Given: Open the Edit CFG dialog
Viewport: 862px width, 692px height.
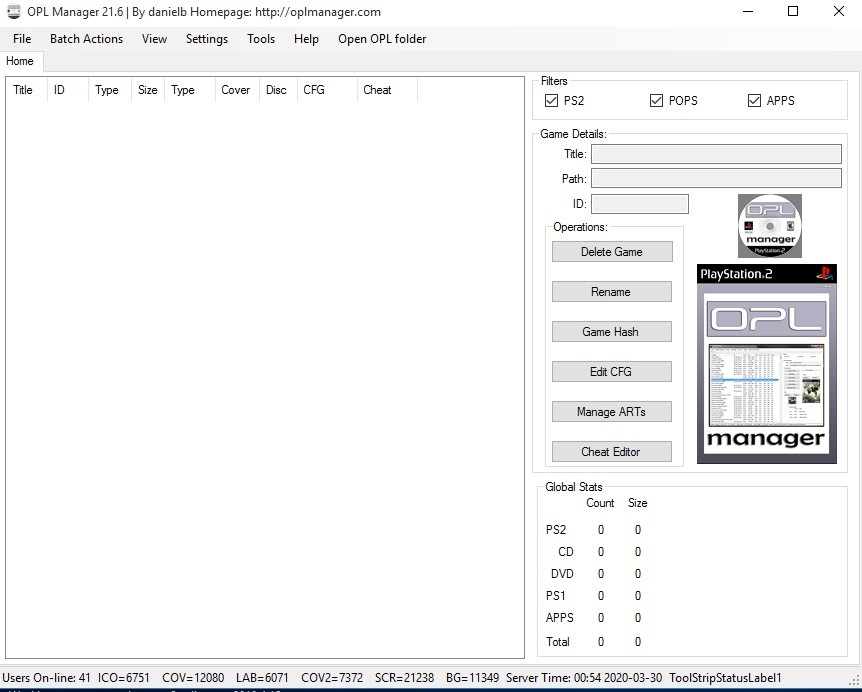Looking at the screenshot, I should [x=611, y=371].
